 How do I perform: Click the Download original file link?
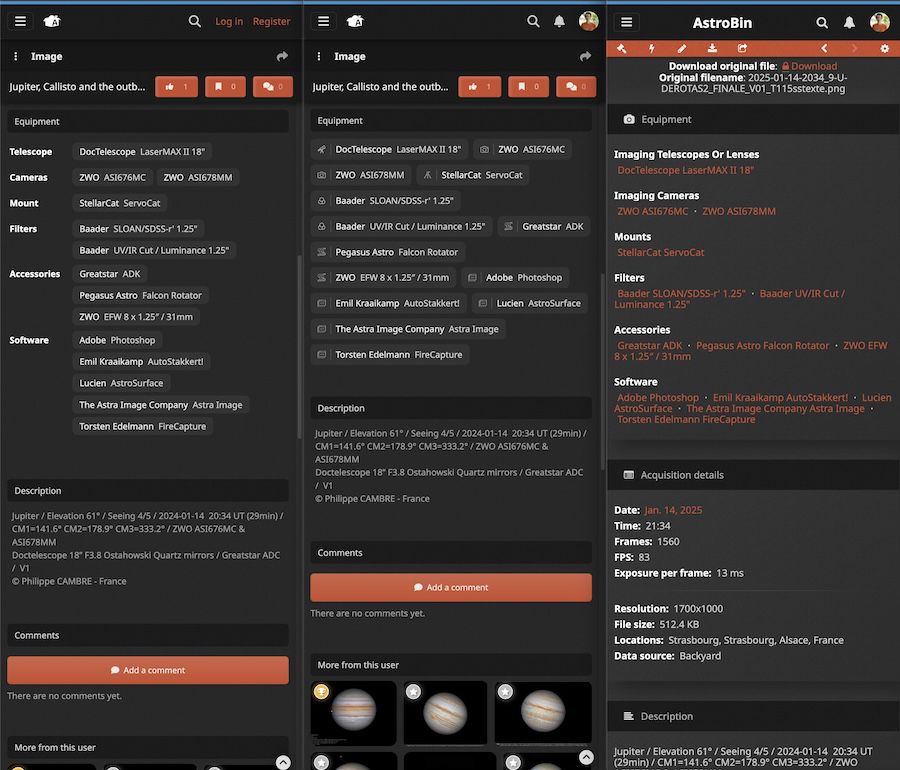(809, 66)
